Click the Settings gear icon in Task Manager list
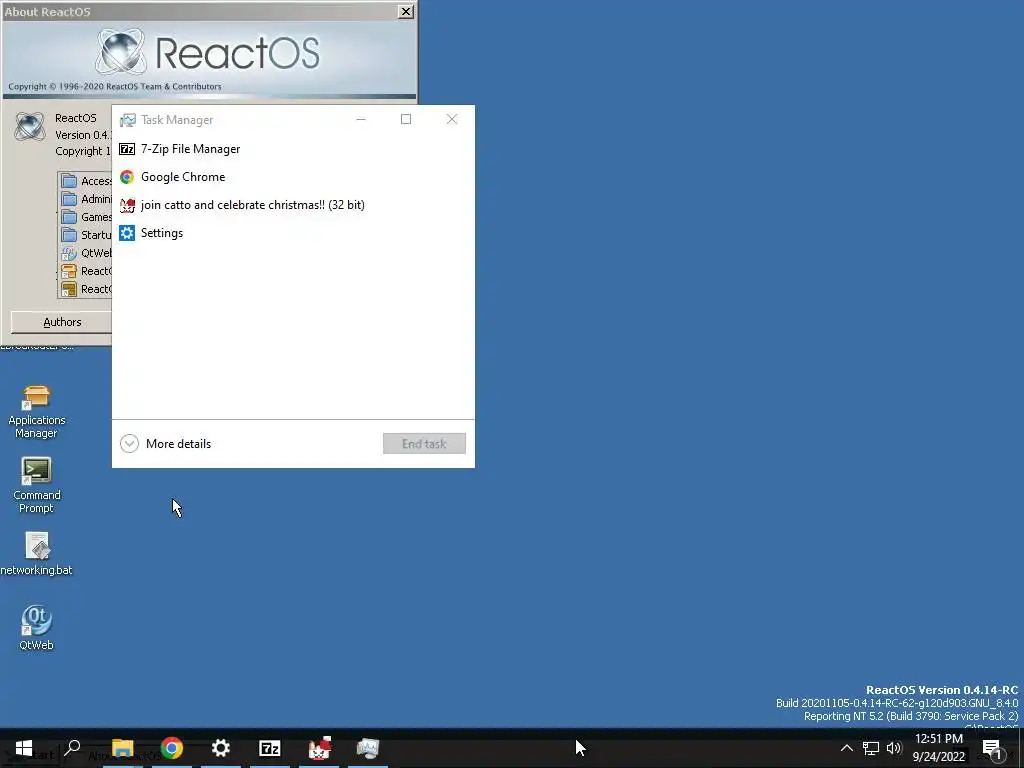Screen dimensions: 1024x768 point(127,233)
